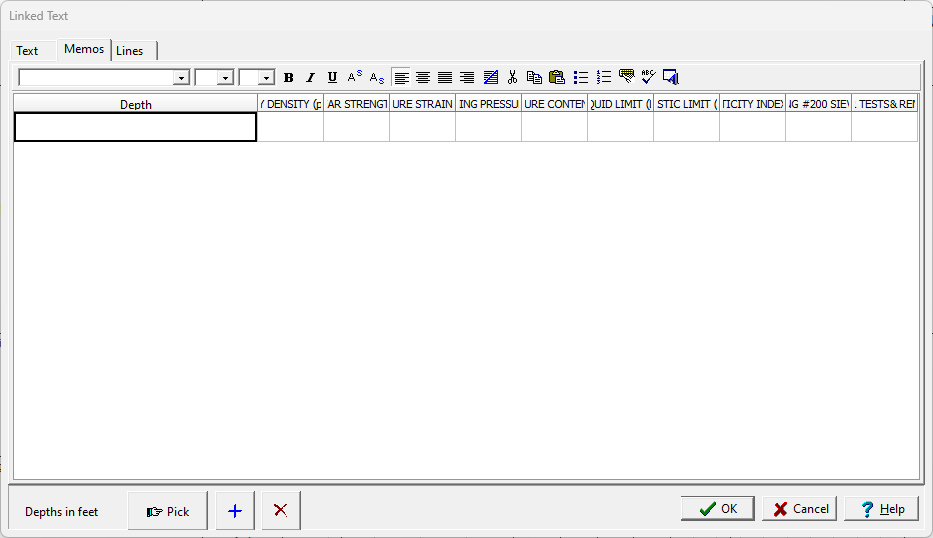
Task: Paste from clipboard
Action: pos(557,77)
